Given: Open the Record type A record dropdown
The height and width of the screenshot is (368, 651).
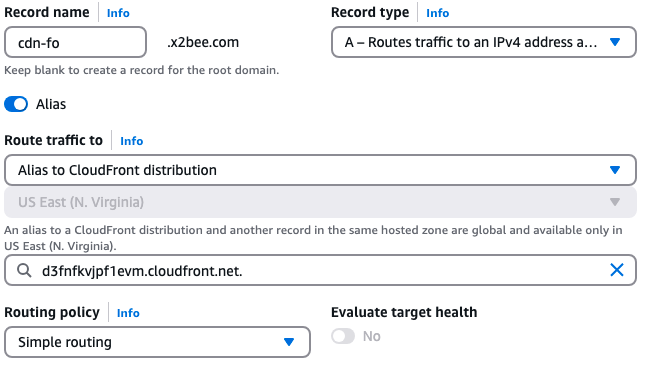Looking at the screenshot, I should (484, 42).
